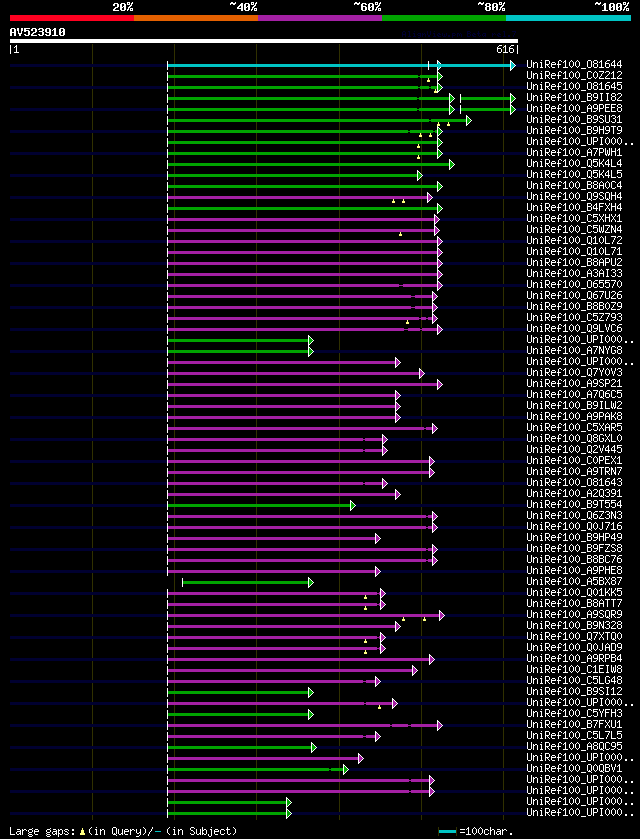
Task: Click the UniRef100_Q01KK5 label
Action: tap(574, 591)
